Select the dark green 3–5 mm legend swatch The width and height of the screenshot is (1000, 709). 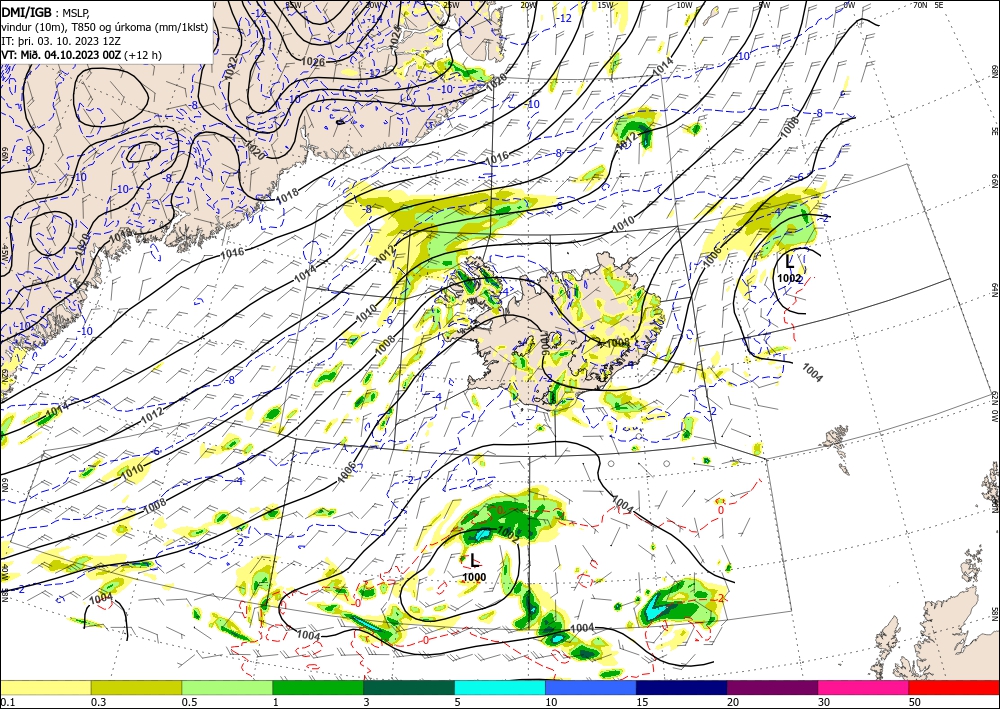pos(409,687)
